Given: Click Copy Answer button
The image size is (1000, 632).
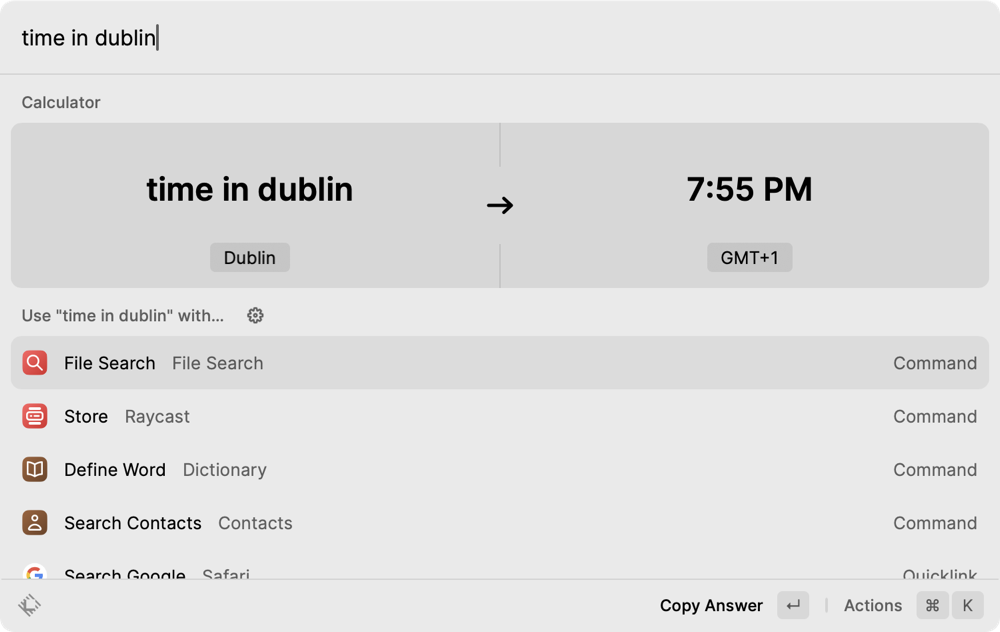Looking at the screenshot, I should pos(711,605).
